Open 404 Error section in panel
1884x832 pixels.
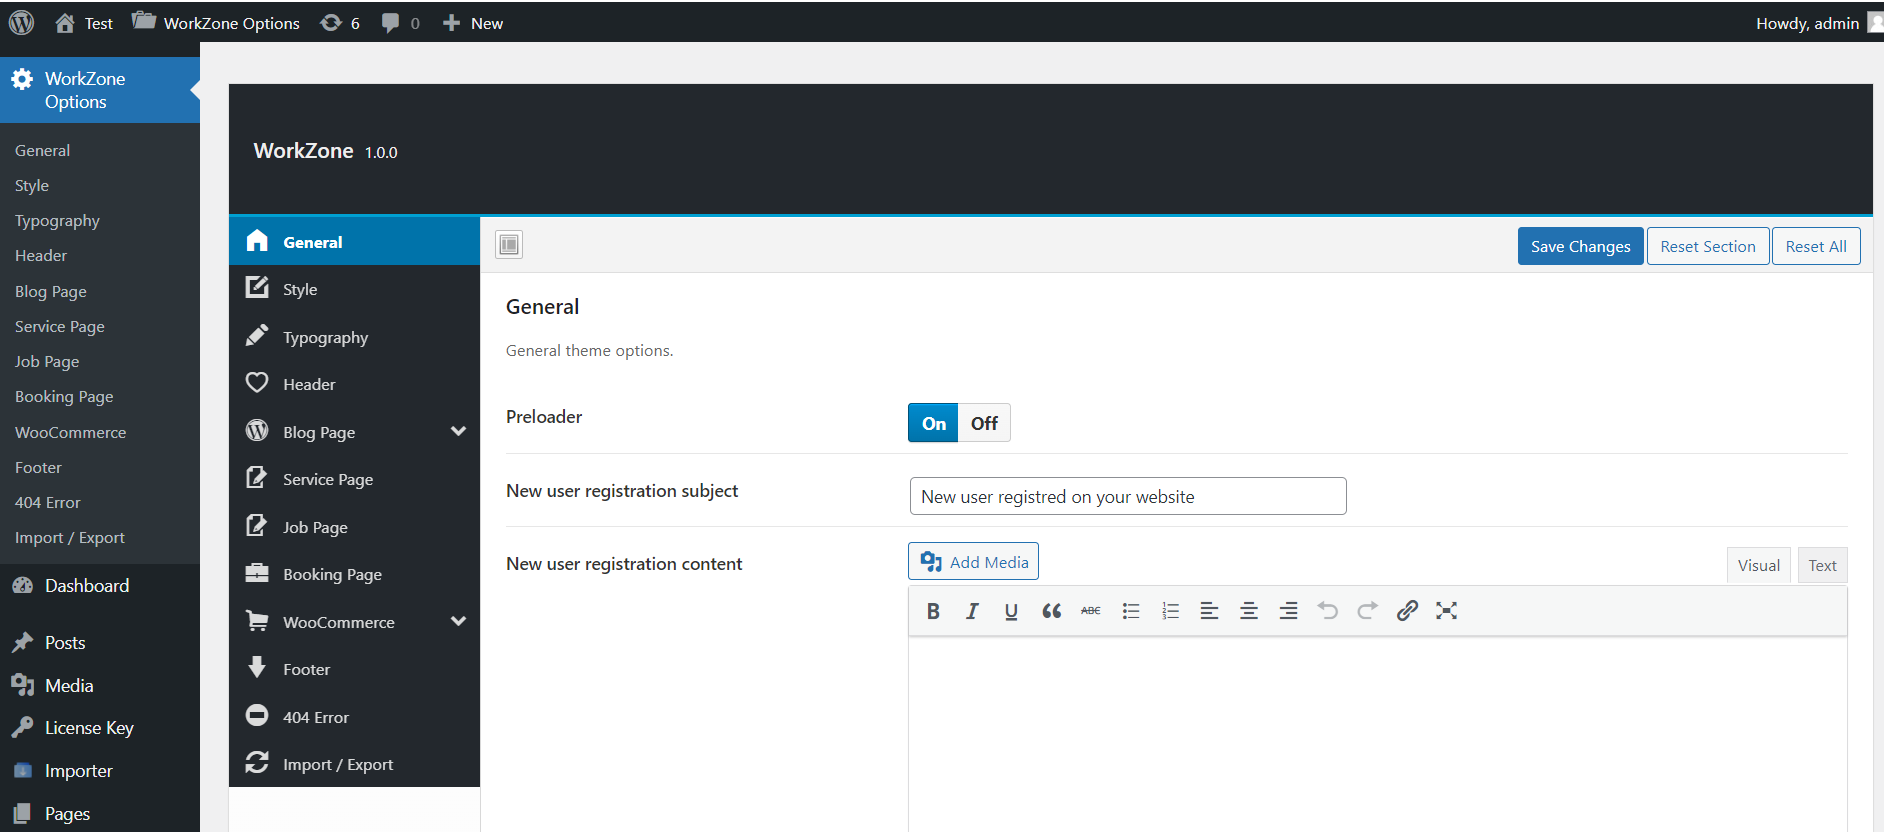pyautogui.click(x=354, y=717)
